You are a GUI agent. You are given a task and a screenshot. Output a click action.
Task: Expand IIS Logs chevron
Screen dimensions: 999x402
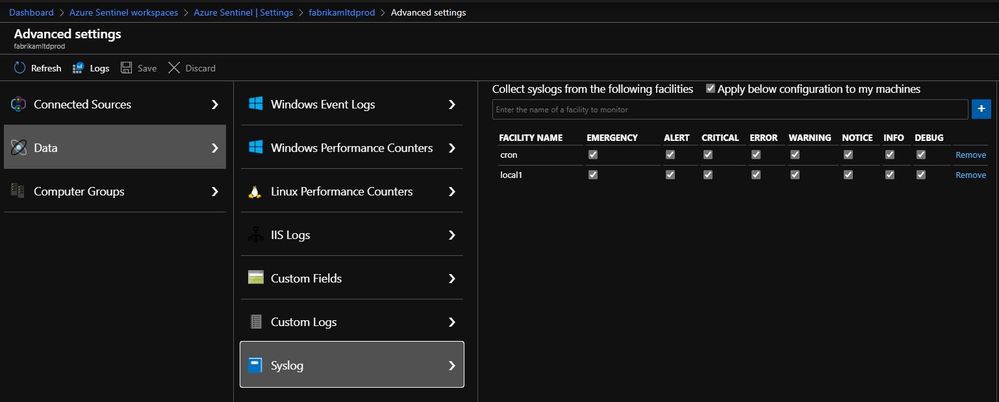[452, 235]
